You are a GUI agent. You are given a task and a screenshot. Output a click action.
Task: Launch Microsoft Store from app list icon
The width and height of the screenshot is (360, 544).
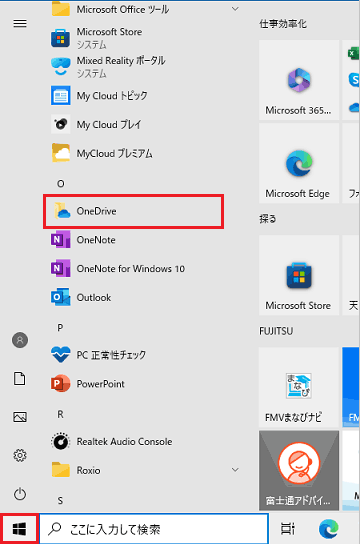point(61,38)
